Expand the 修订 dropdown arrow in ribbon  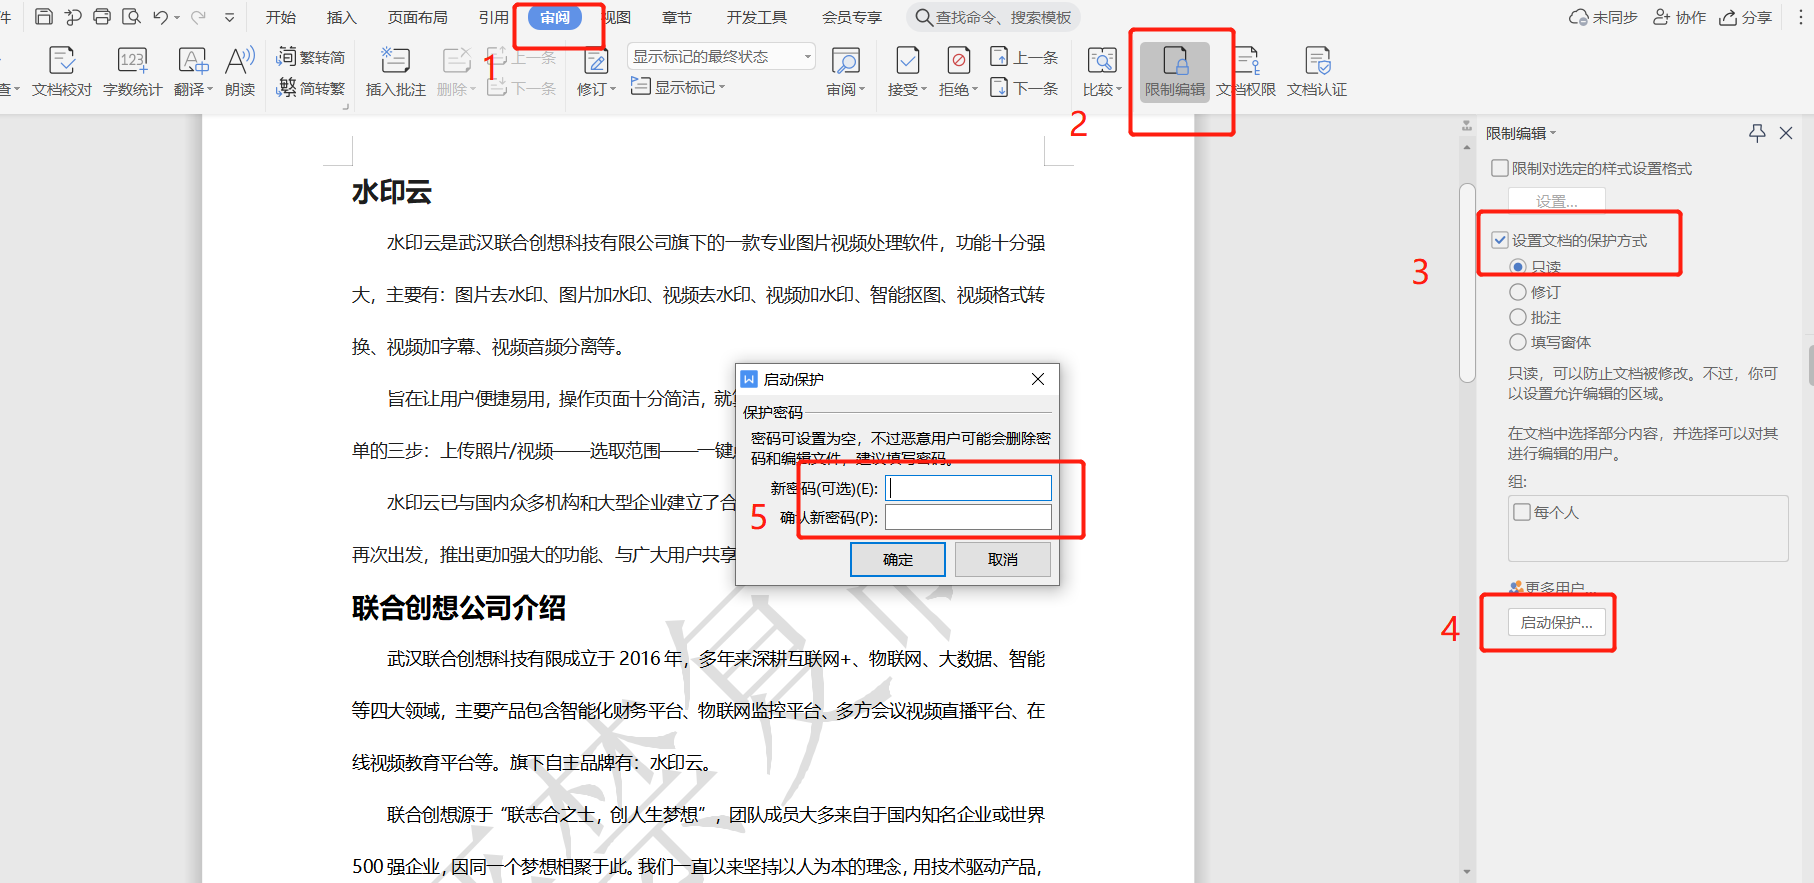tap(612, 89)
